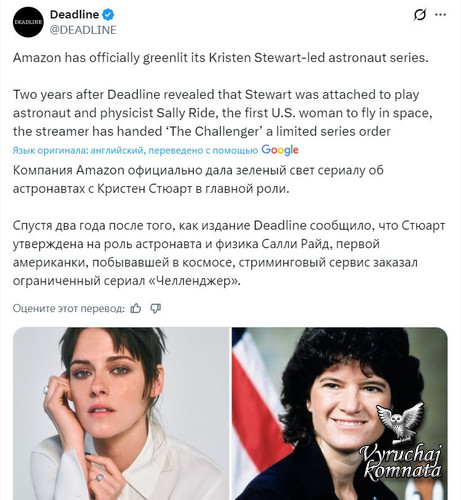Image resolution: width=461 pixels, height=500 pixels.
Task: Open the Grok explain icon
Action: pos(420,15)
